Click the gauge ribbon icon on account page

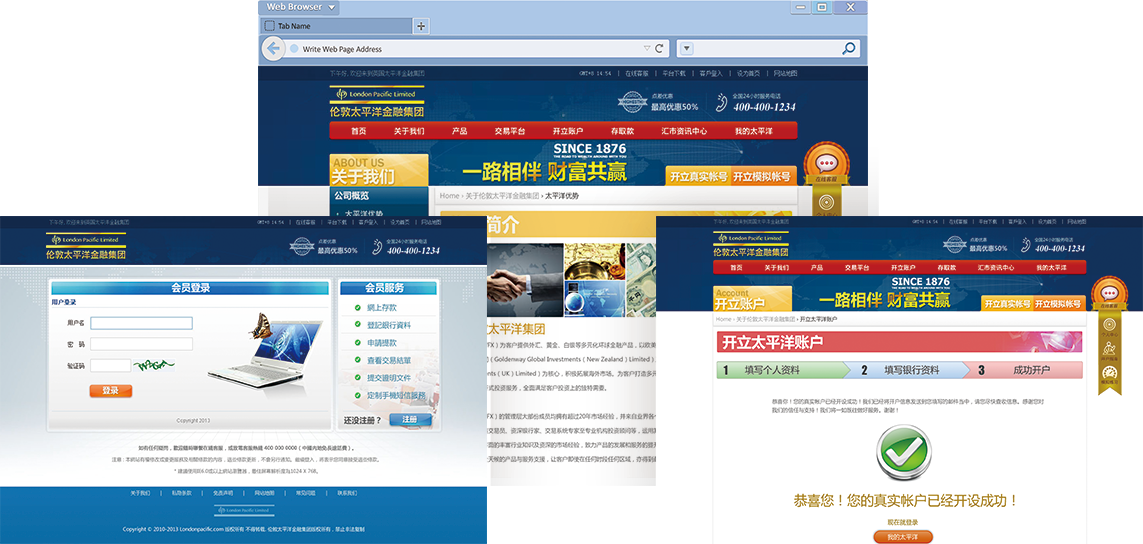click(1110, 373)
